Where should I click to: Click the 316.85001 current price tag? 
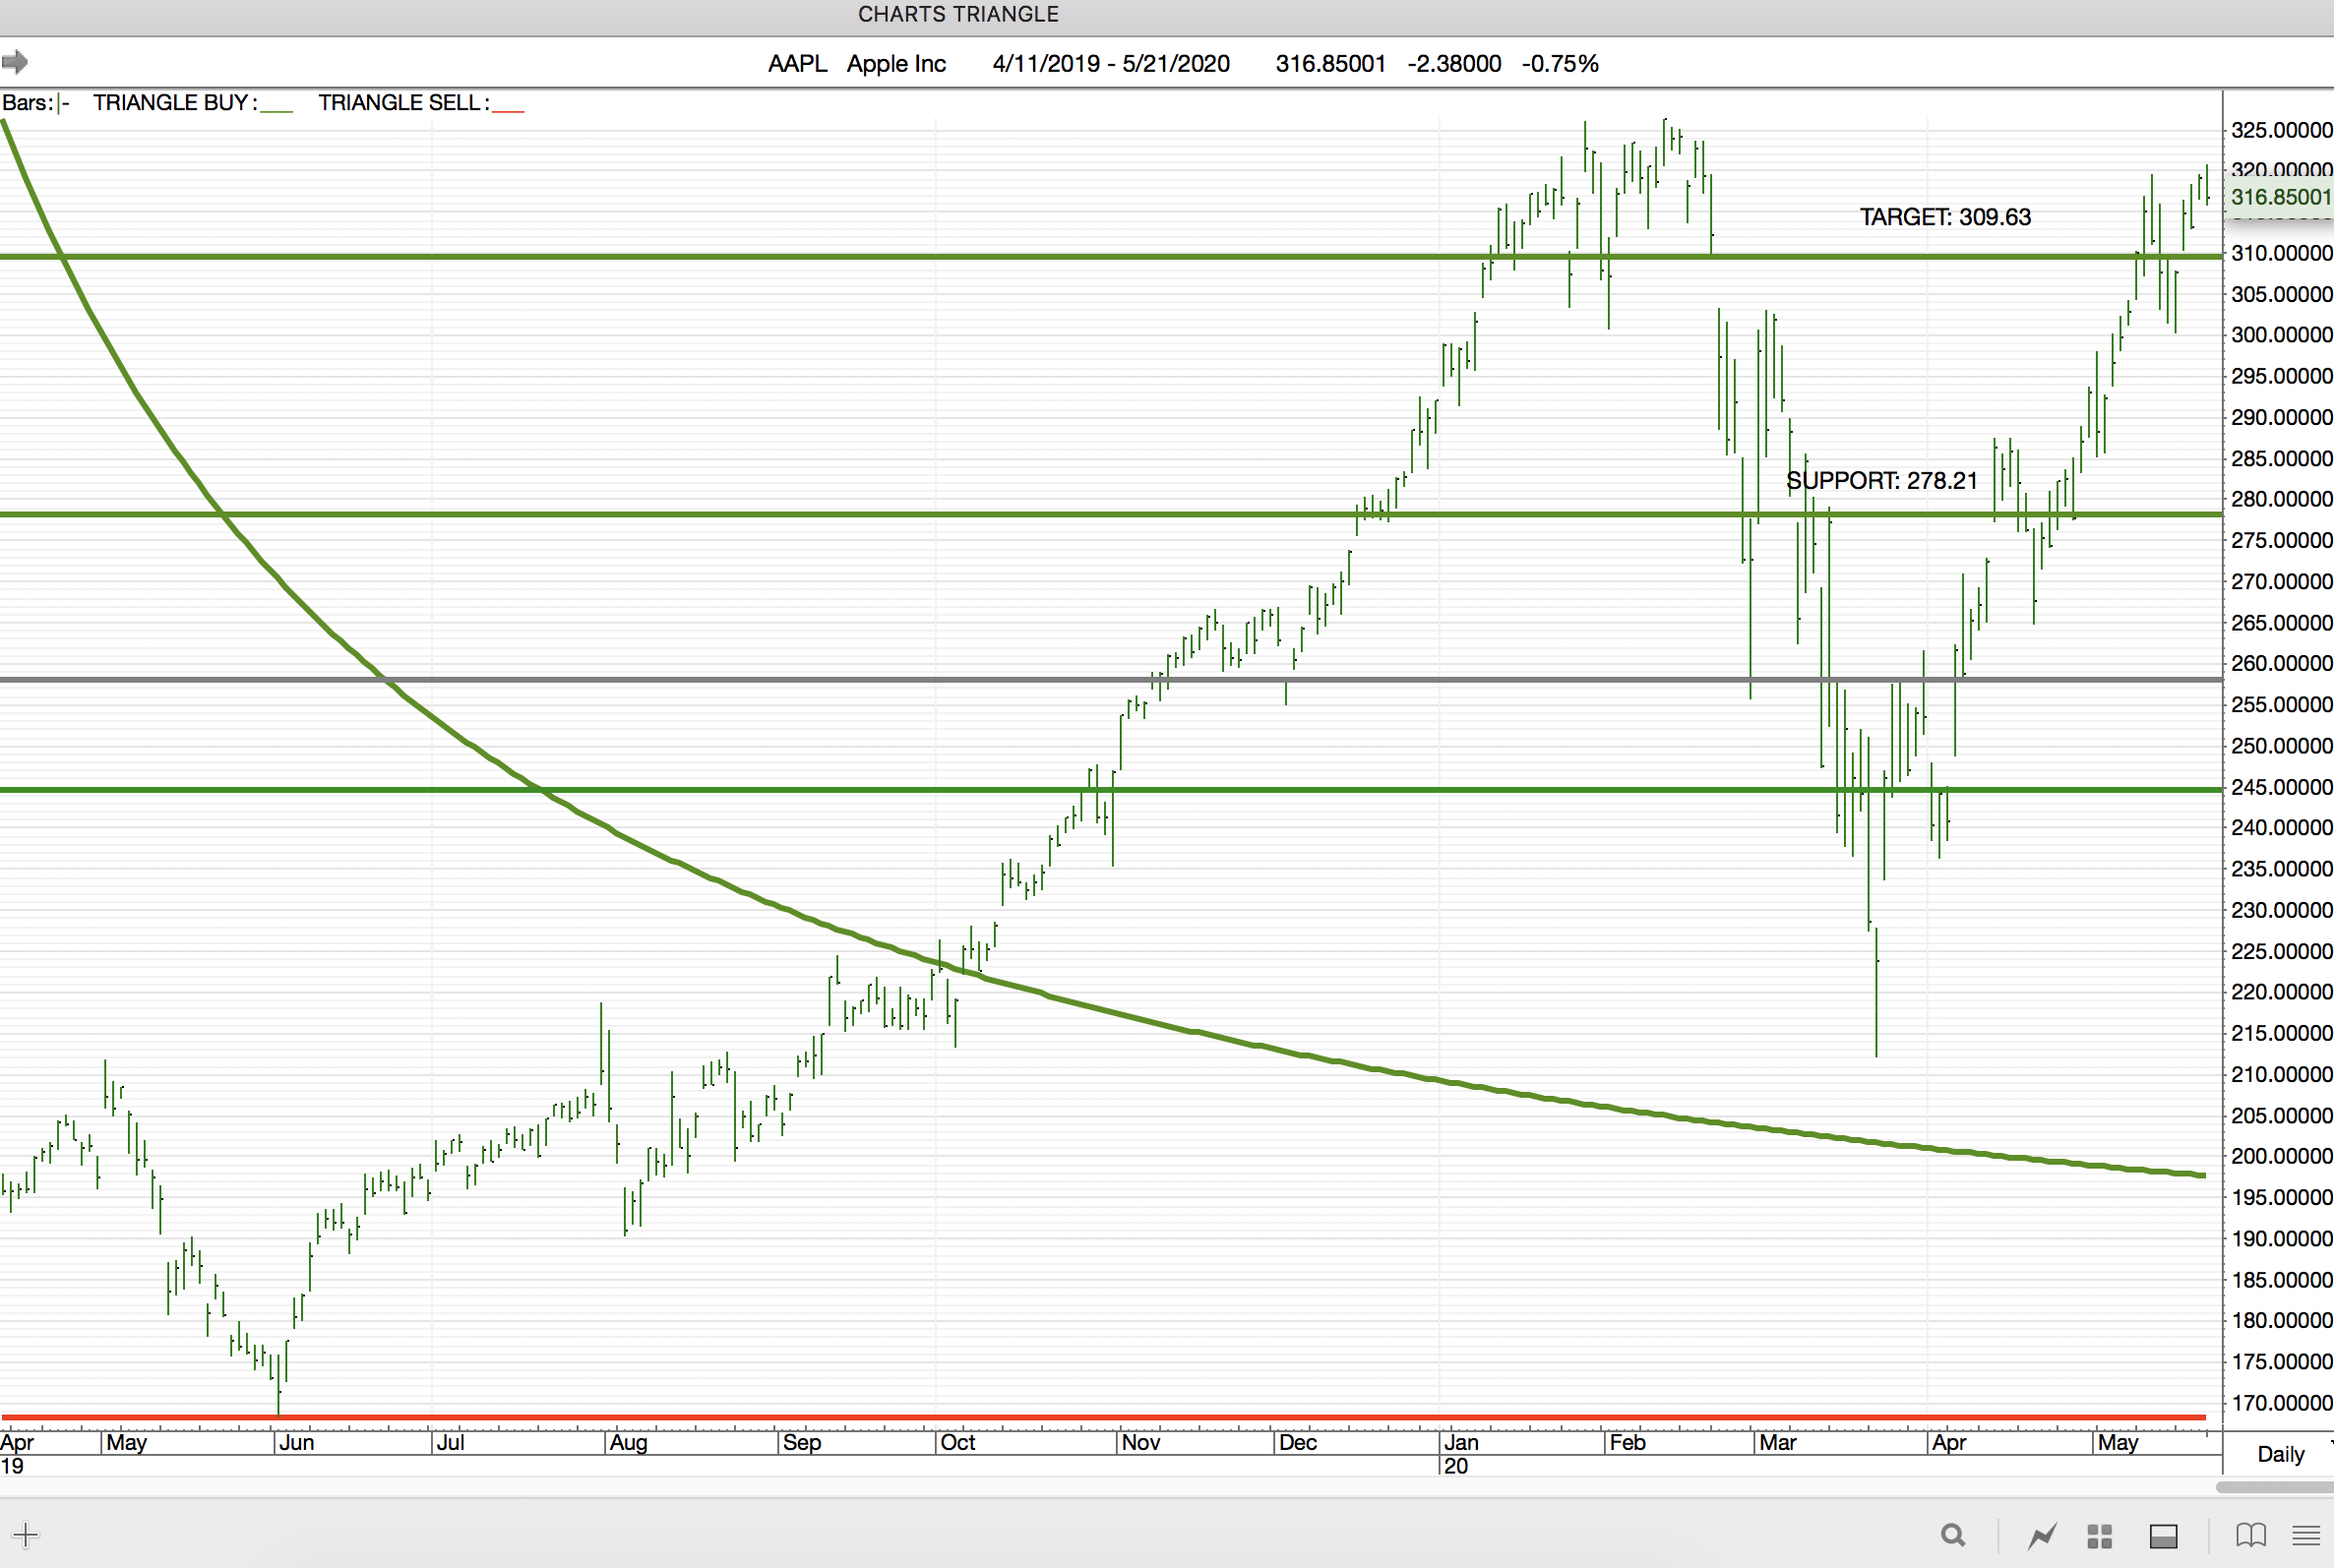[x=2280, y=197]
